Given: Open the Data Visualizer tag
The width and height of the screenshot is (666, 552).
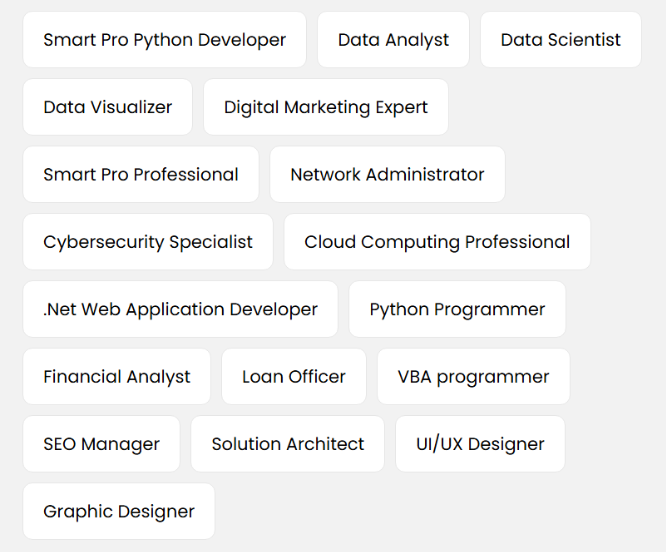Looking at the screenshot, I should [107, 107].
